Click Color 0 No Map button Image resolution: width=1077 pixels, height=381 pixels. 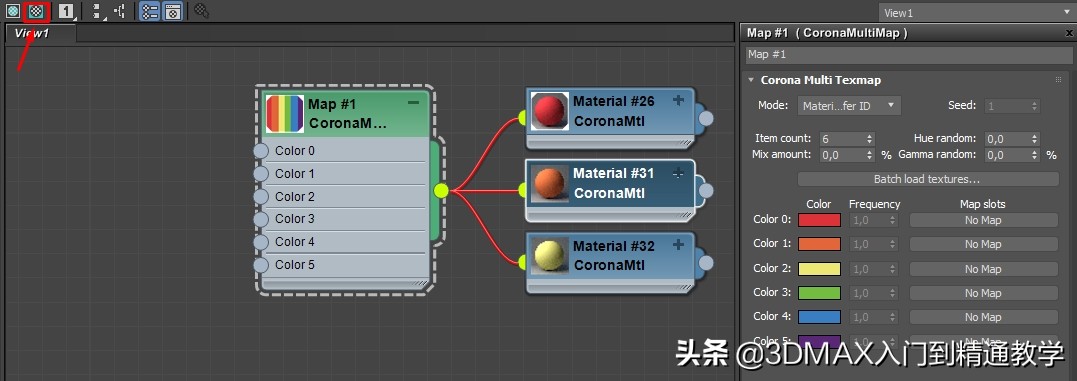click(x=983, y=220)
